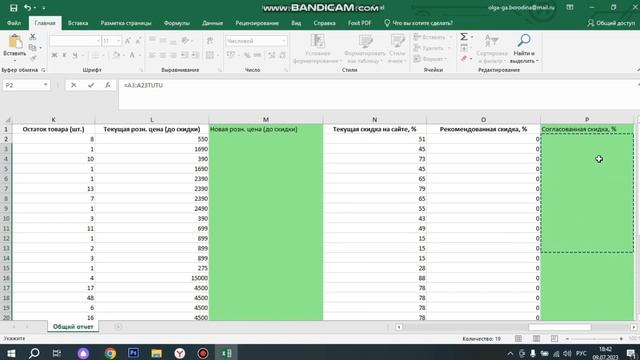Open Windows Start menu
640x360 pixels.
click(11, 353)
